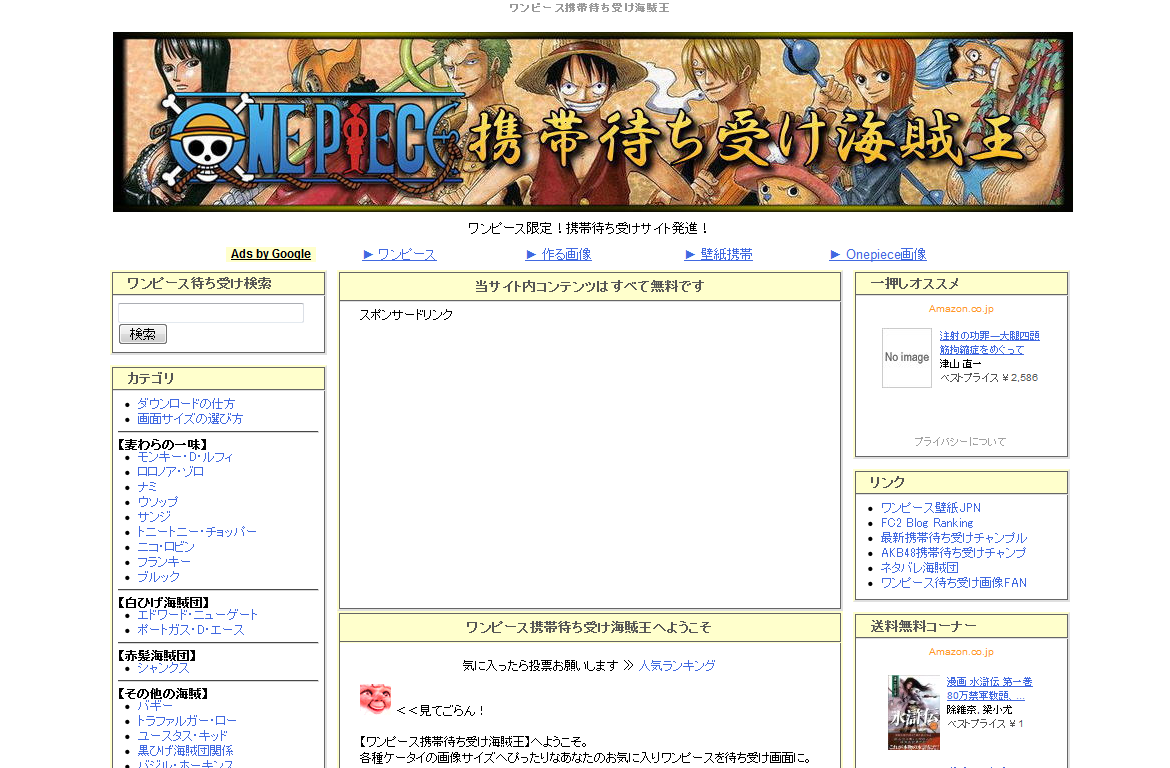Screen dimensions: 1170x768
Task: Open FC2 Blog Ranking link
Action: [927, 522]
